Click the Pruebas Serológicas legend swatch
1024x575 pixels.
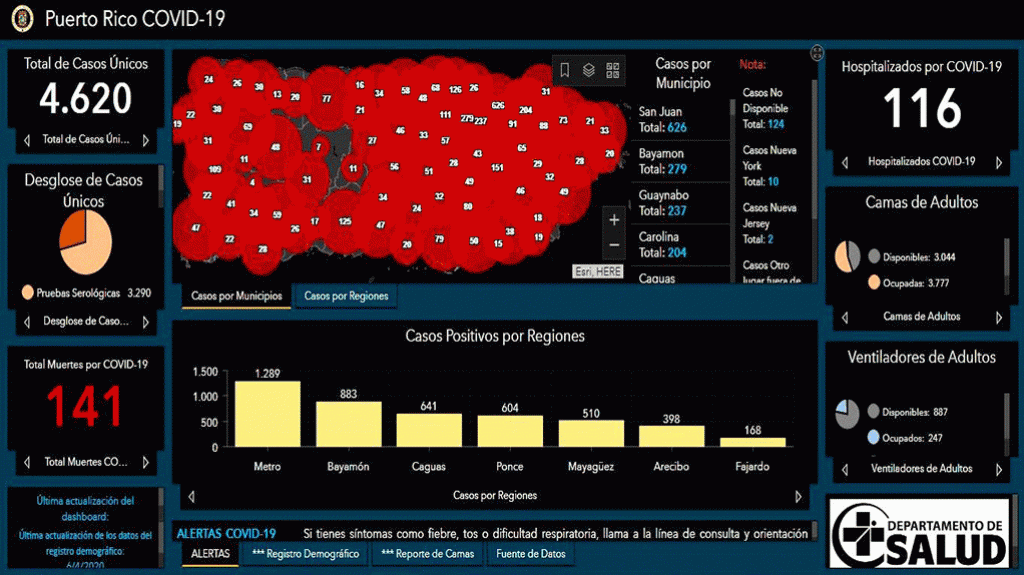point(28,294)
